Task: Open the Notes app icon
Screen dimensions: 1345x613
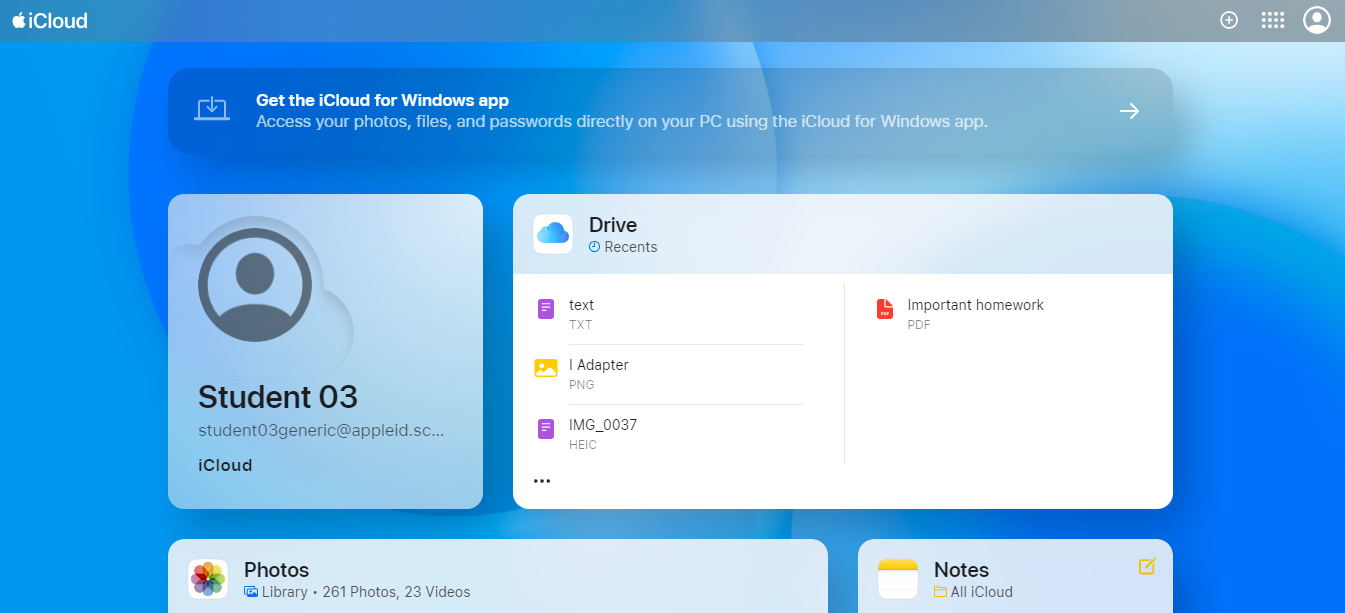Action: tap(898, 579)
